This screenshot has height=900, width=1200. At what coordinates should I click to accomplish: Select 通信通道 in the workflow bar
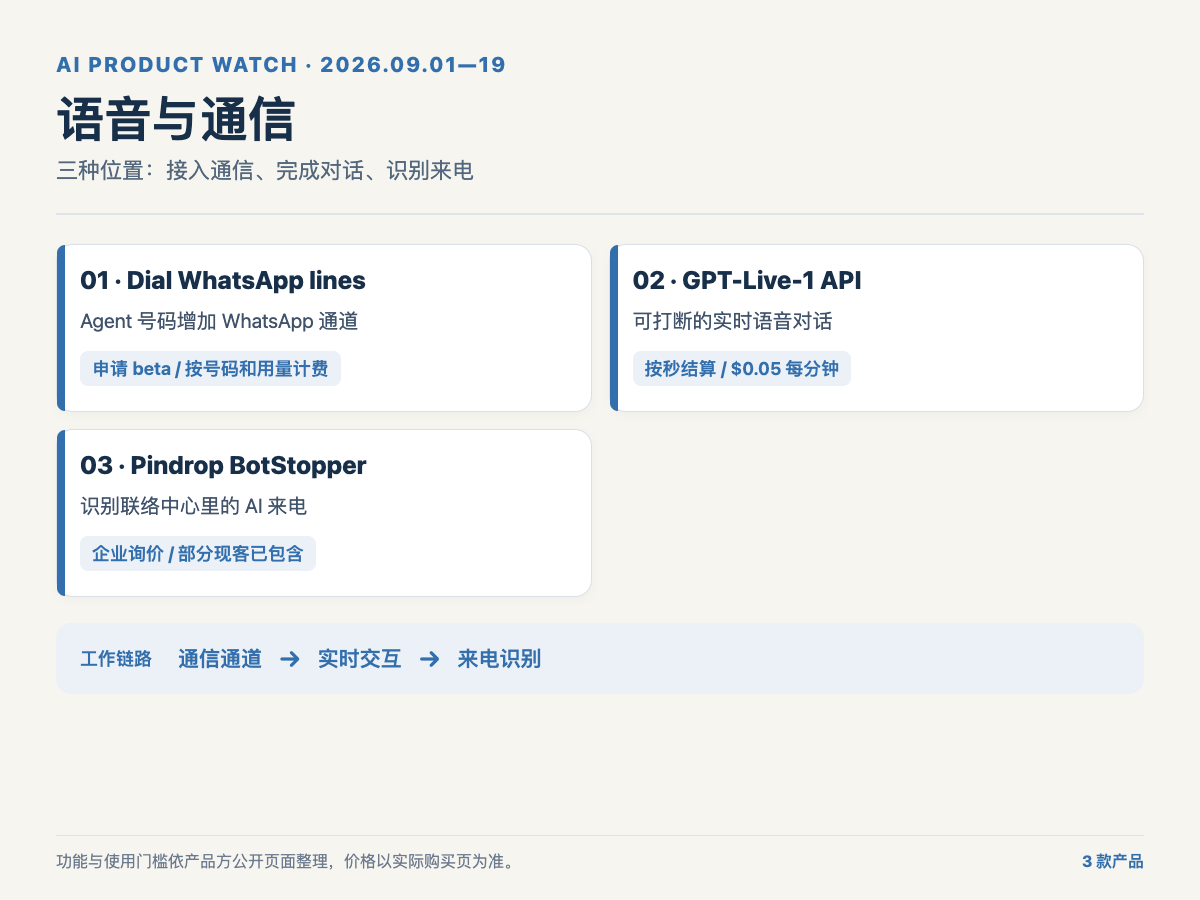click(220, 659)
